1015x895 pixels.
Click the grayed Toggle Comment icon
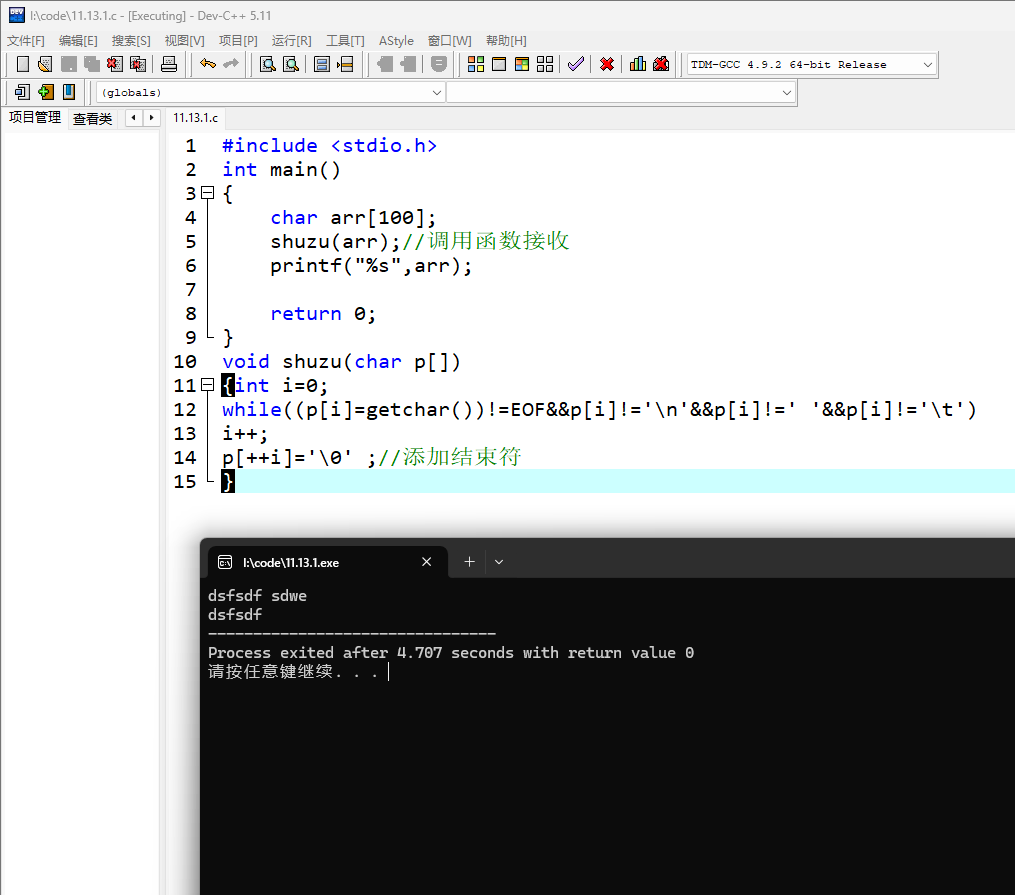tap(438, 64)
